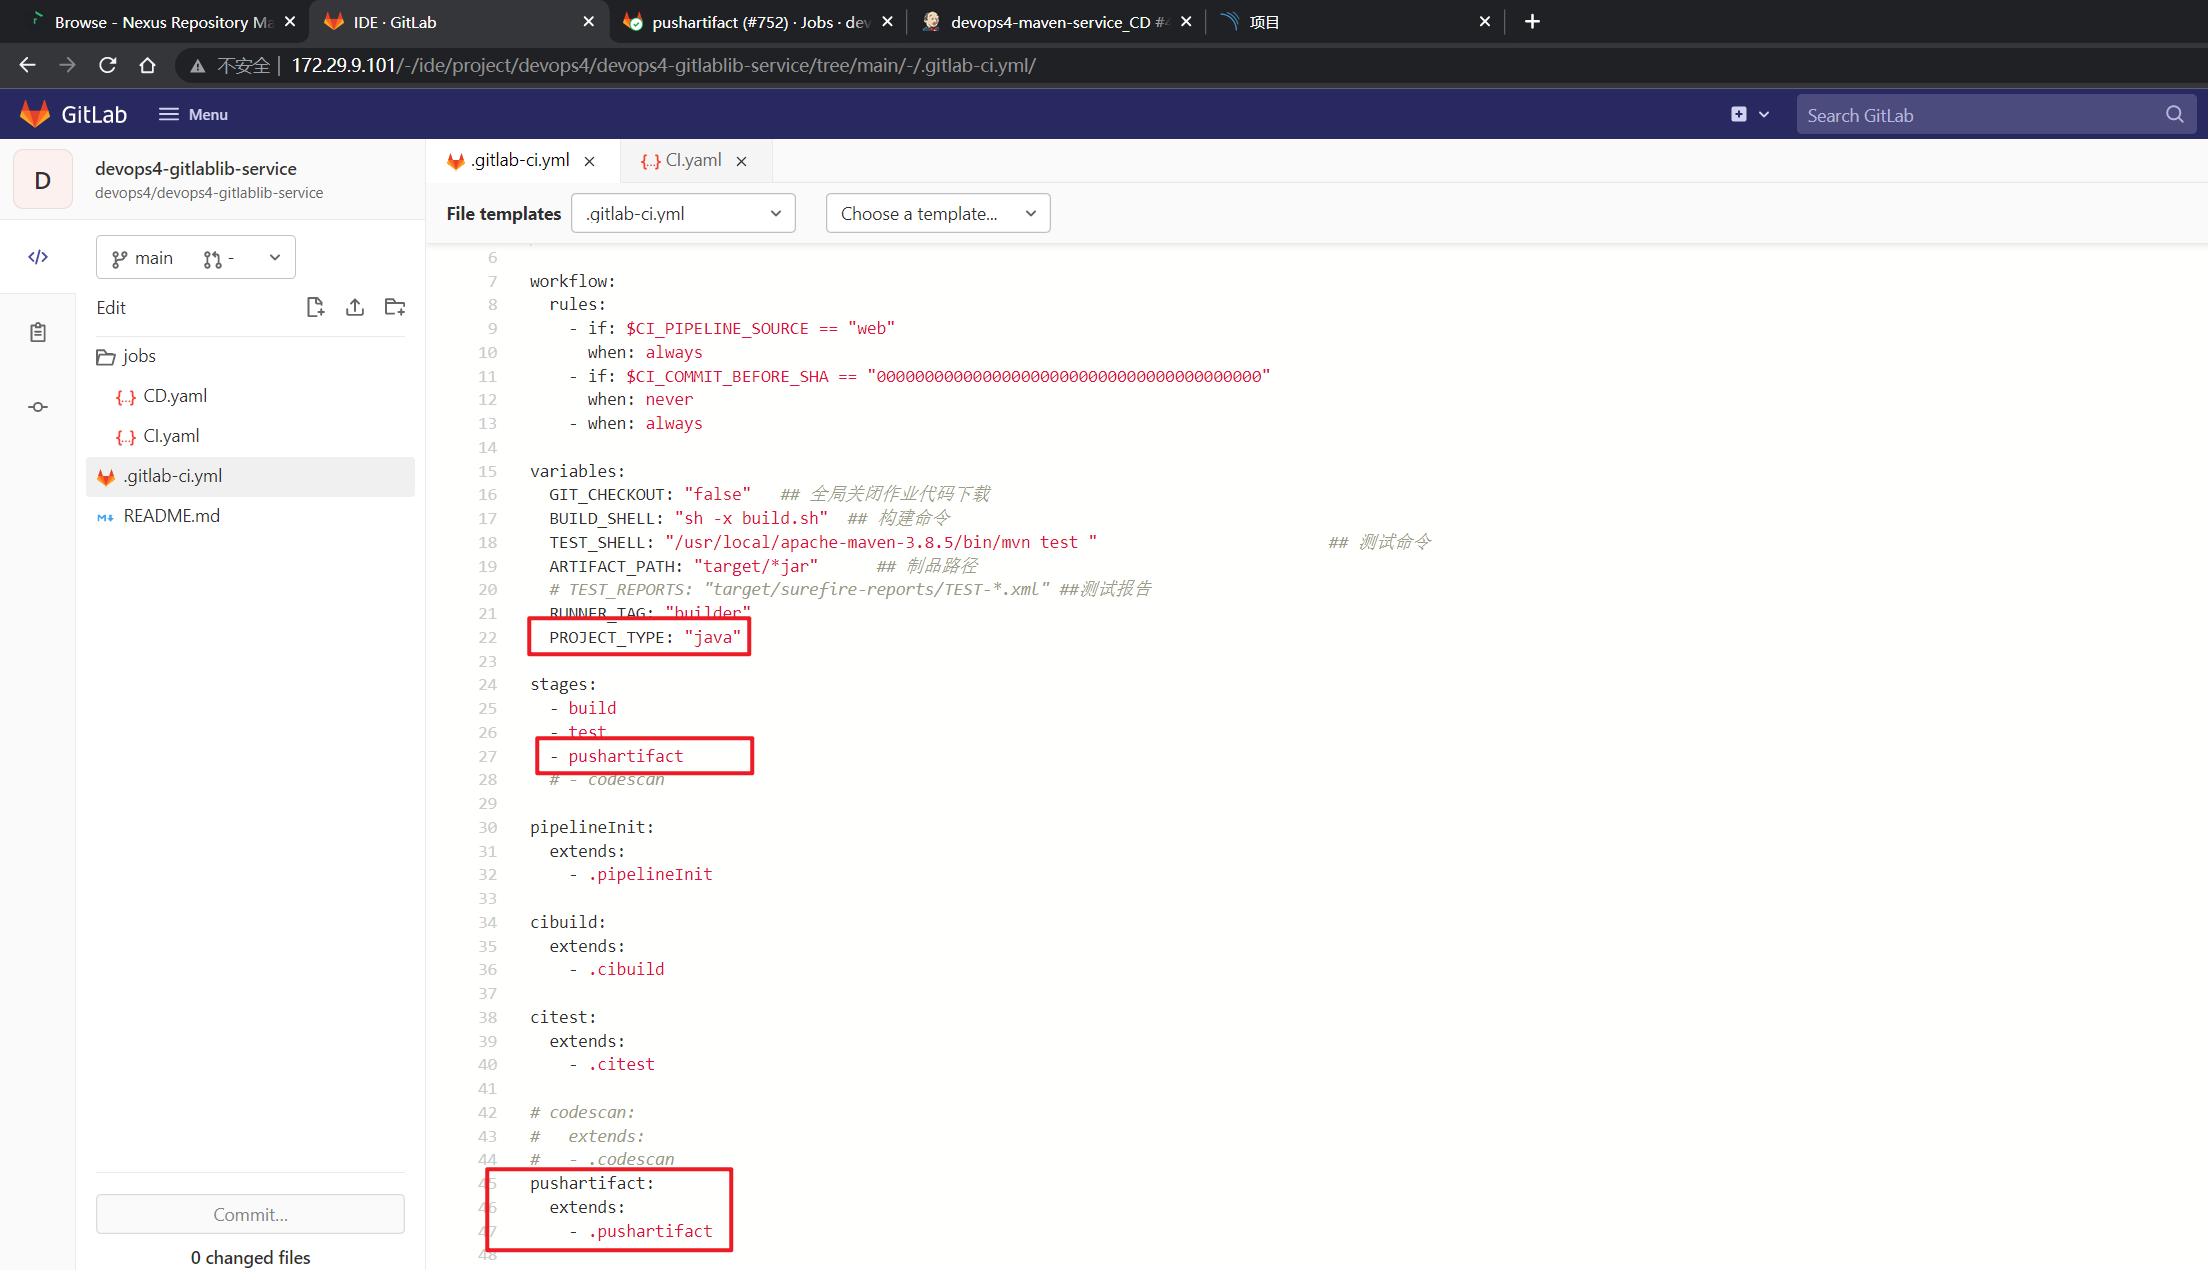Close the CI.yaml editor tab
2208x1270 pixels.
741,161
